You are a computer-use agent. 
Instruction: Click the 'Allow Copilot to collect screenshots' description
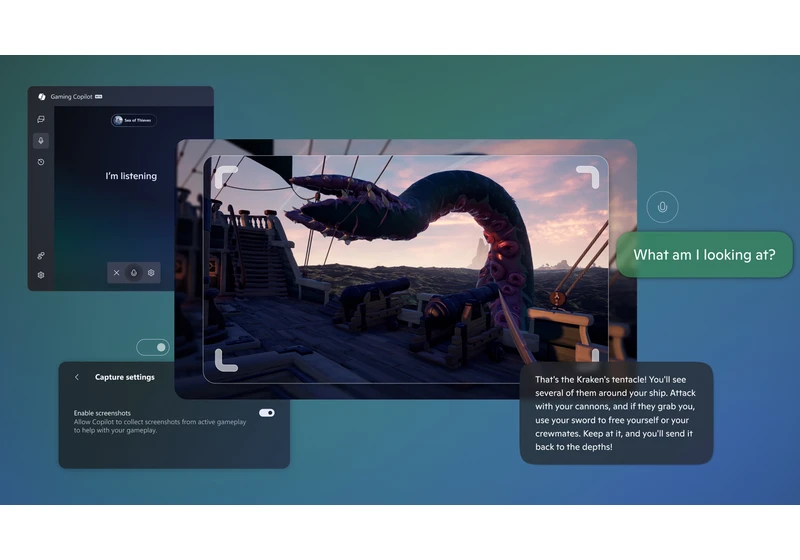coord(160,426)
